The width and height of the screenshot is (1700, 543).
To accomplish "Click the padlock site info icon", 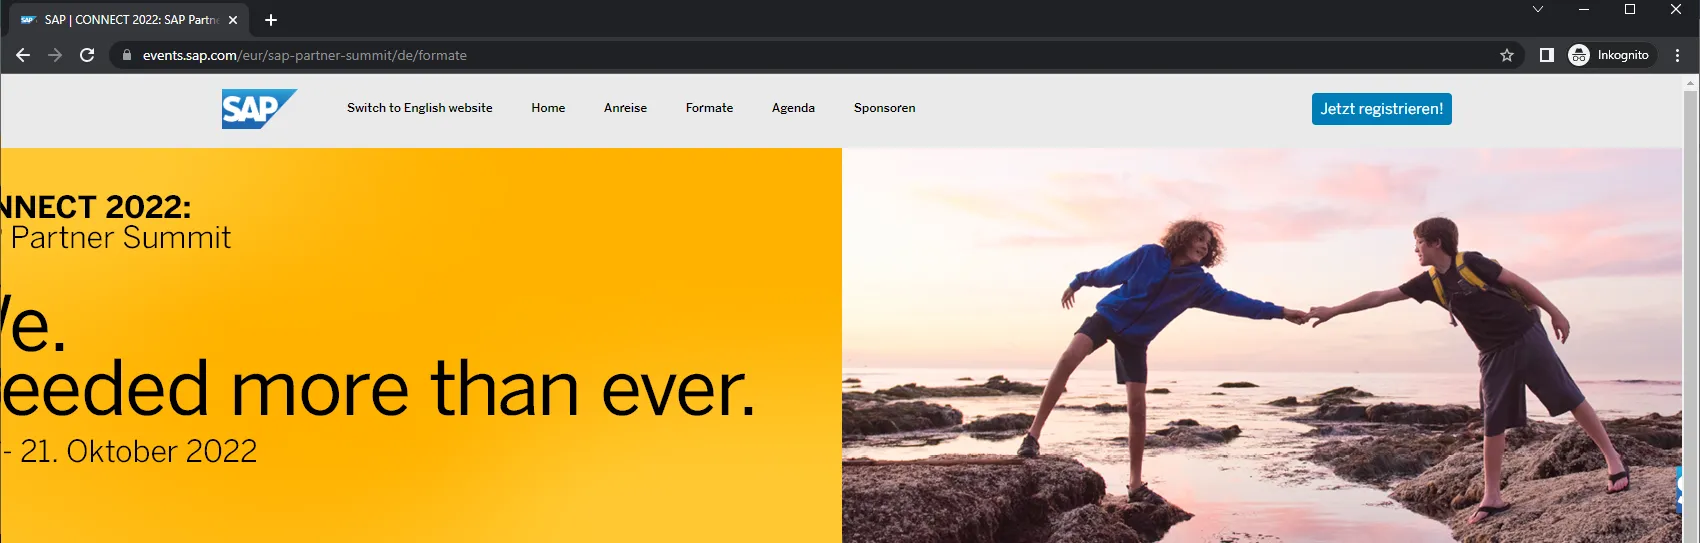I will point(126,55).
